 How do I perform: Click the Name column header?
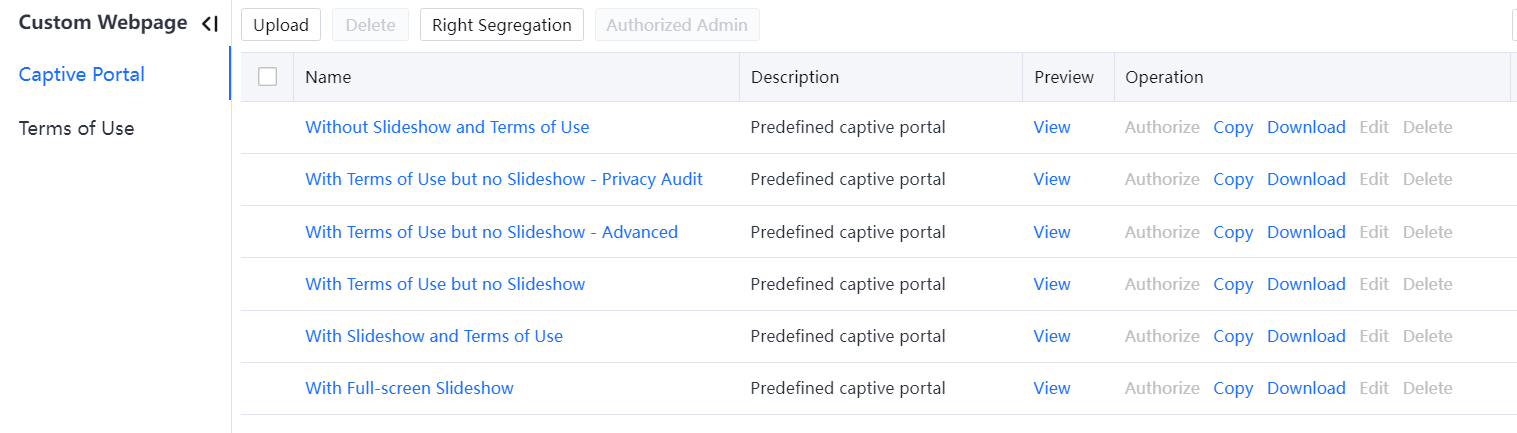(x=328, y=77)
